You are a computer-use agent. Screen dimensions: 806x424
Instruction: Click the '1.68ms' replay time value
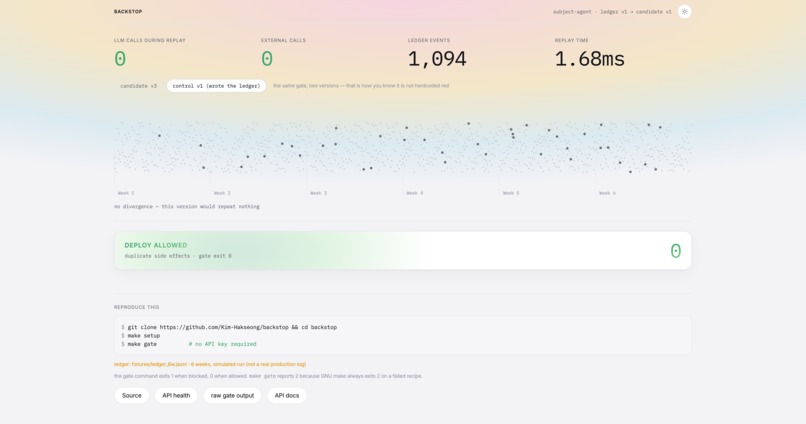coord(590,59)
